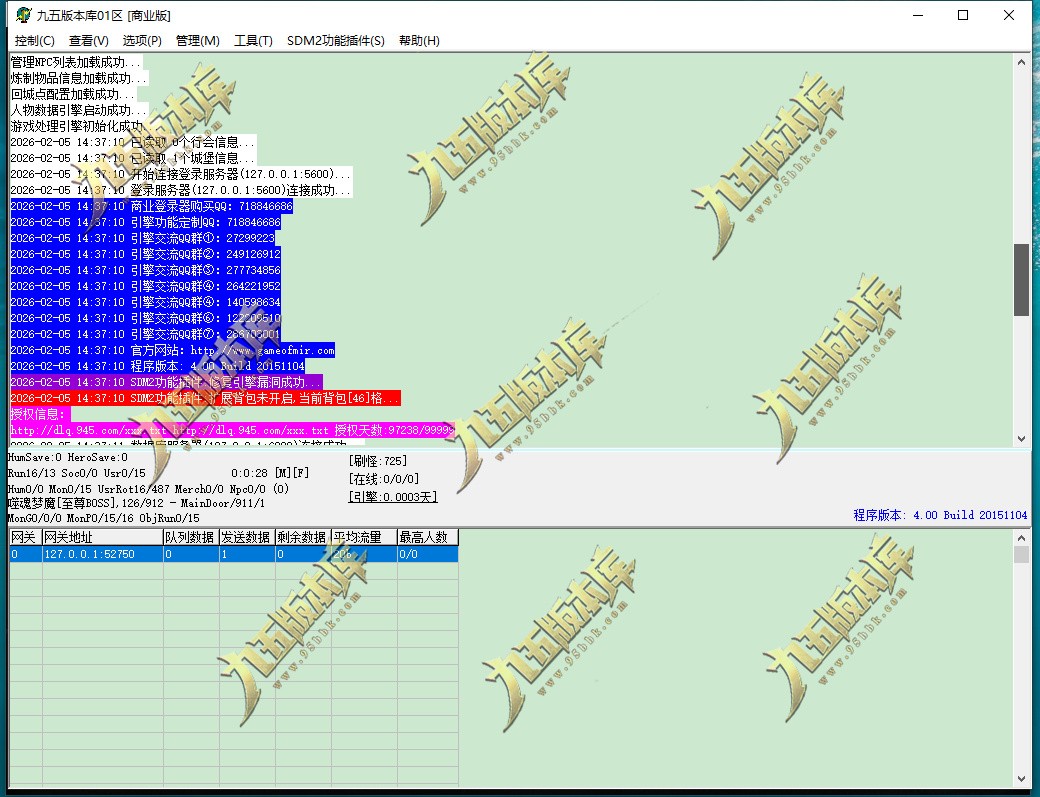This screenshot has width=1040, height=797.
Task: Click the 0/0 最高人数 cell
Action: (x=428, y=554)
